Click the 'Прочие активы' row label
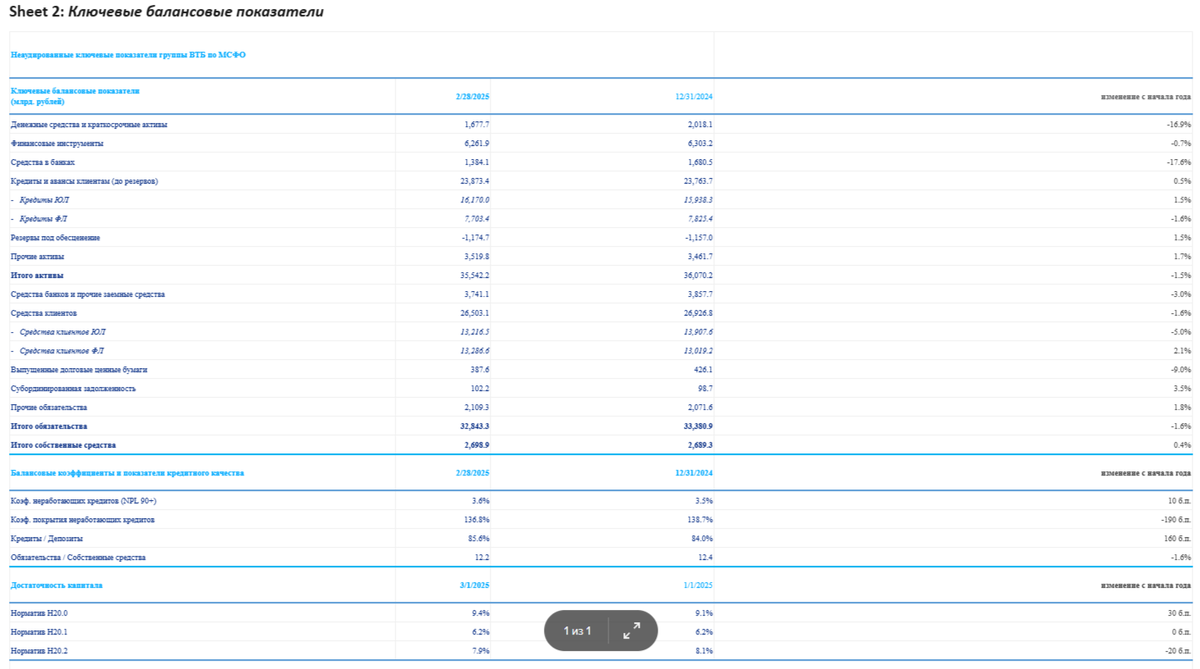Viewport: 1200px width, 669px height. [38, 257]
